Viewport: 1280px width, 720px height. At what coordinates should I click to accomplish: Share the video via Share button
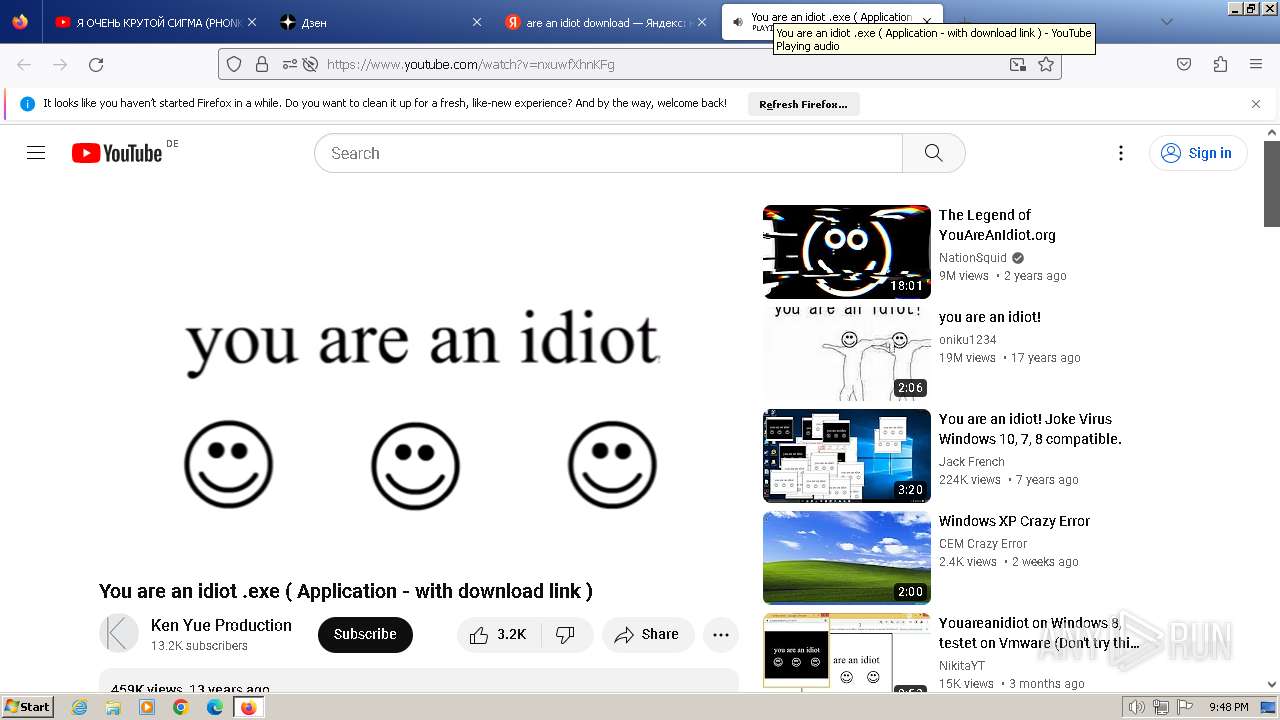point(648,635)
